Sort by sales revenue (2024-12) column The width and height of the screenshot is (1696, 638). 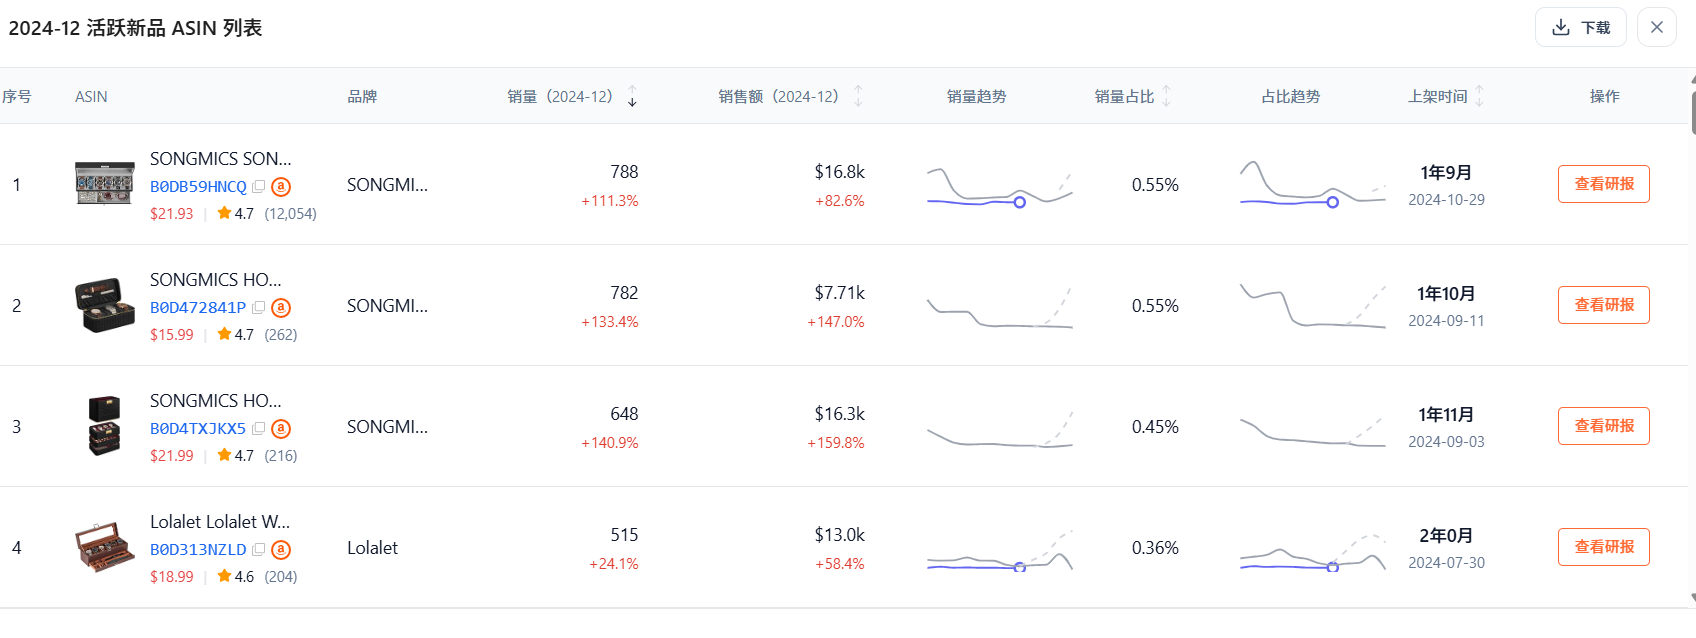point(858,96)
